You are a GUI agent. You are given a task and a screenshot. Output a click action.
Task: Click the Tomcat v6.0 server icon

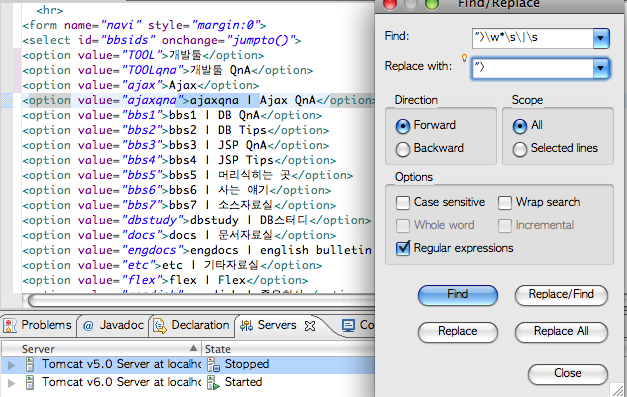click(x=30, y=382)
